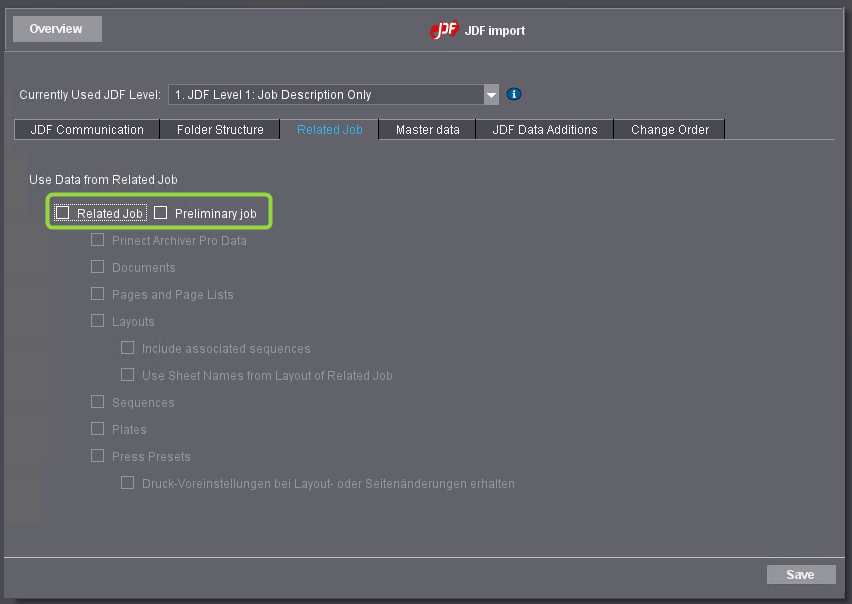
Task: Enable the Preliminary job checkbox
Action: [x=160, y=212]
